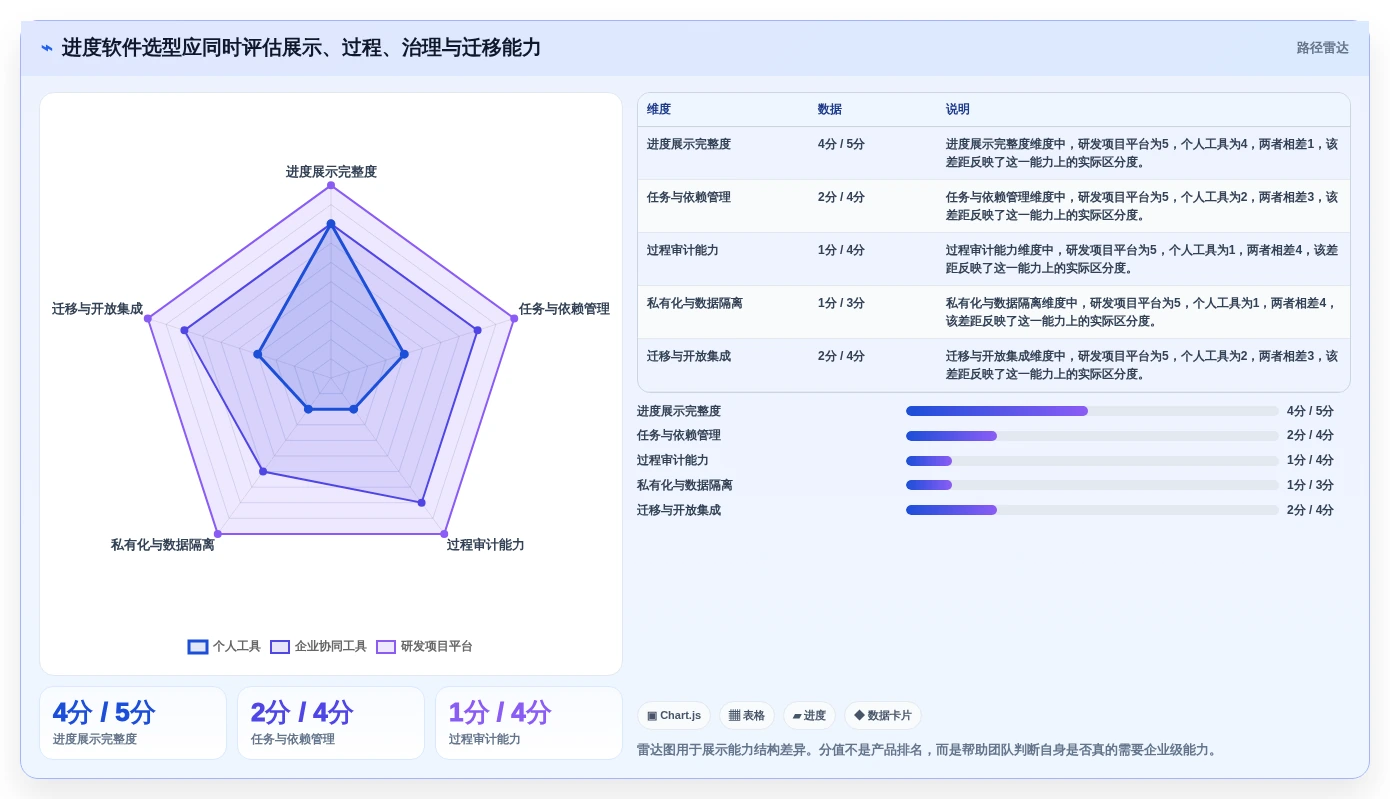
Task: Toggle the 研发项目平台 legend swatch
Action: tap(386, 647)
